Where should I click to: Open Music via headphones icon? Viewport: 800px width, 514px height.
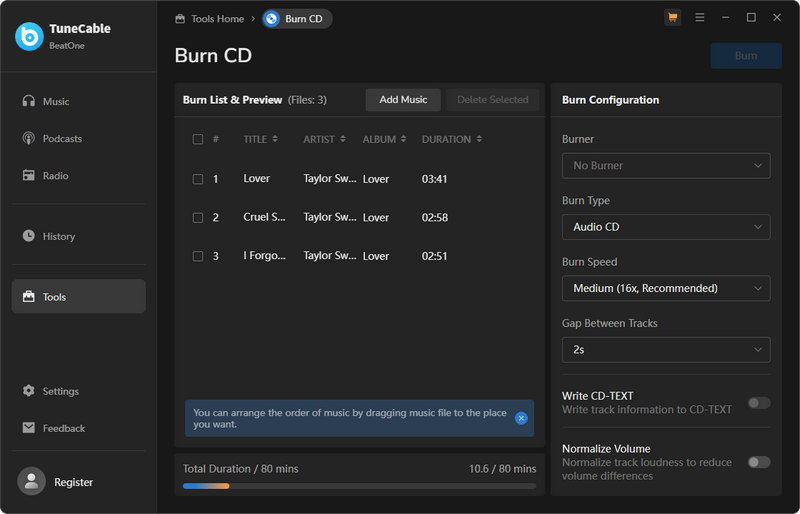point(29,101)
